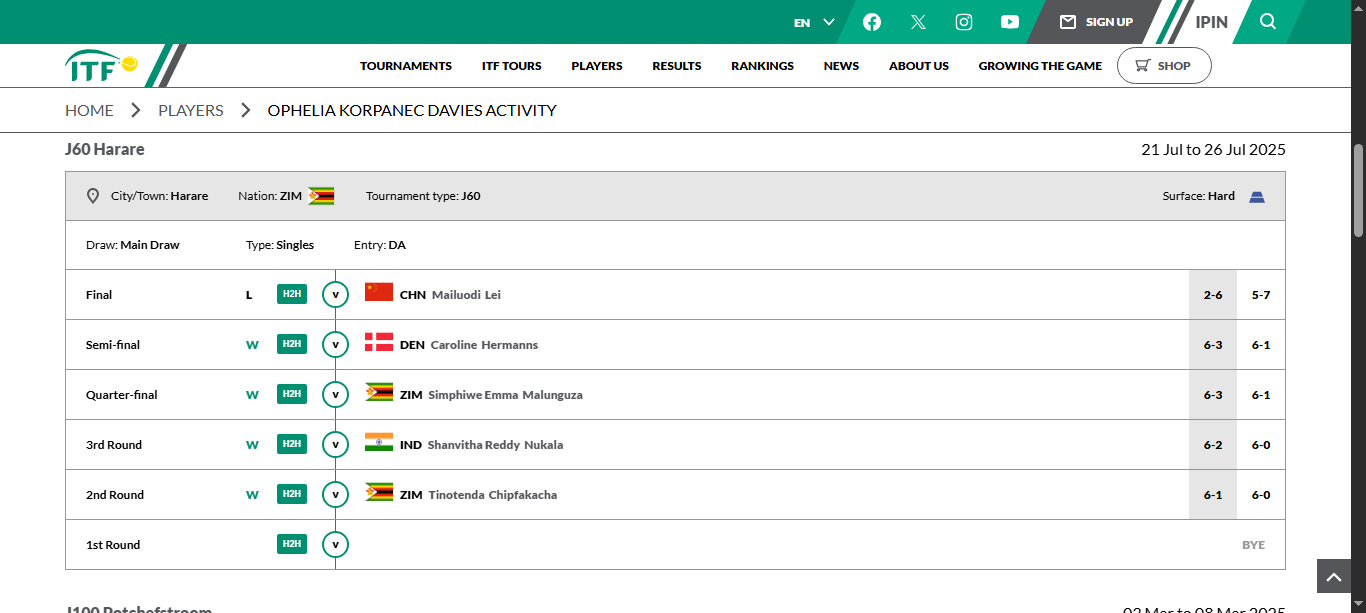1366x613 pixels.
Task: Open the Rankings menu
Action: point(762,66)
